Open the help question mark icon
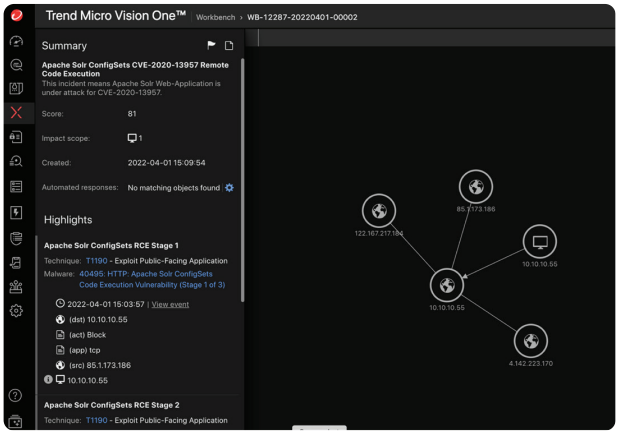 click(15, 395)
